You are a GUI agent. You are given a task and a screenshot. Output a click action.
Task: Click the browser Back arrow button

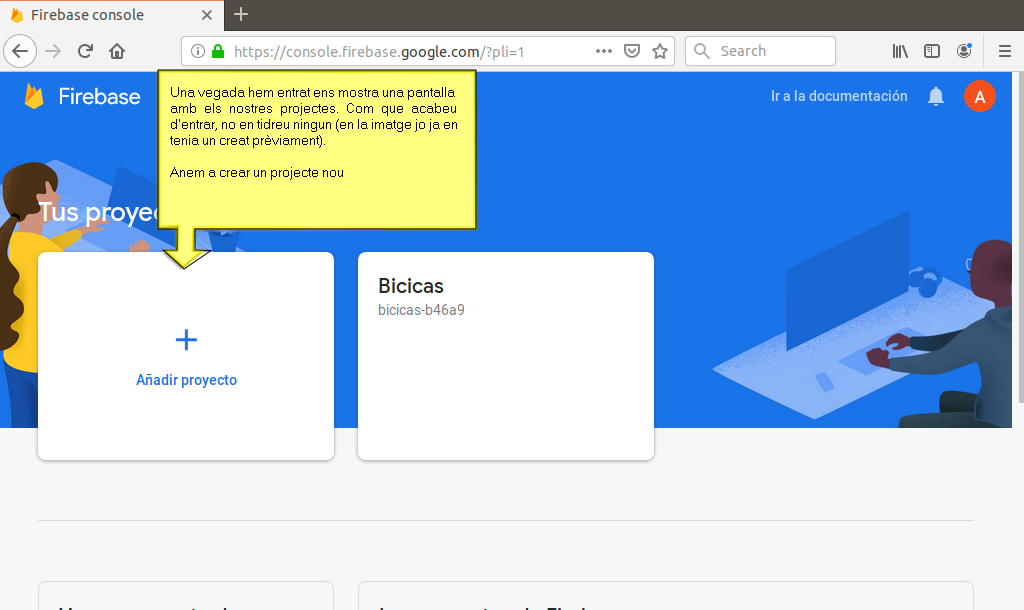click(x=20, y=51)
